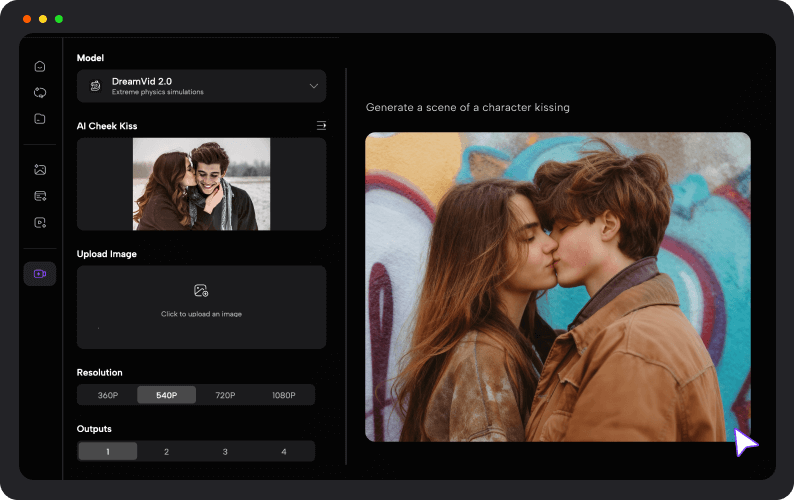Viewport: 794px width, 500px height.
Task: Click the list icon beside AI Cheek Kiss
Action: 321,126
